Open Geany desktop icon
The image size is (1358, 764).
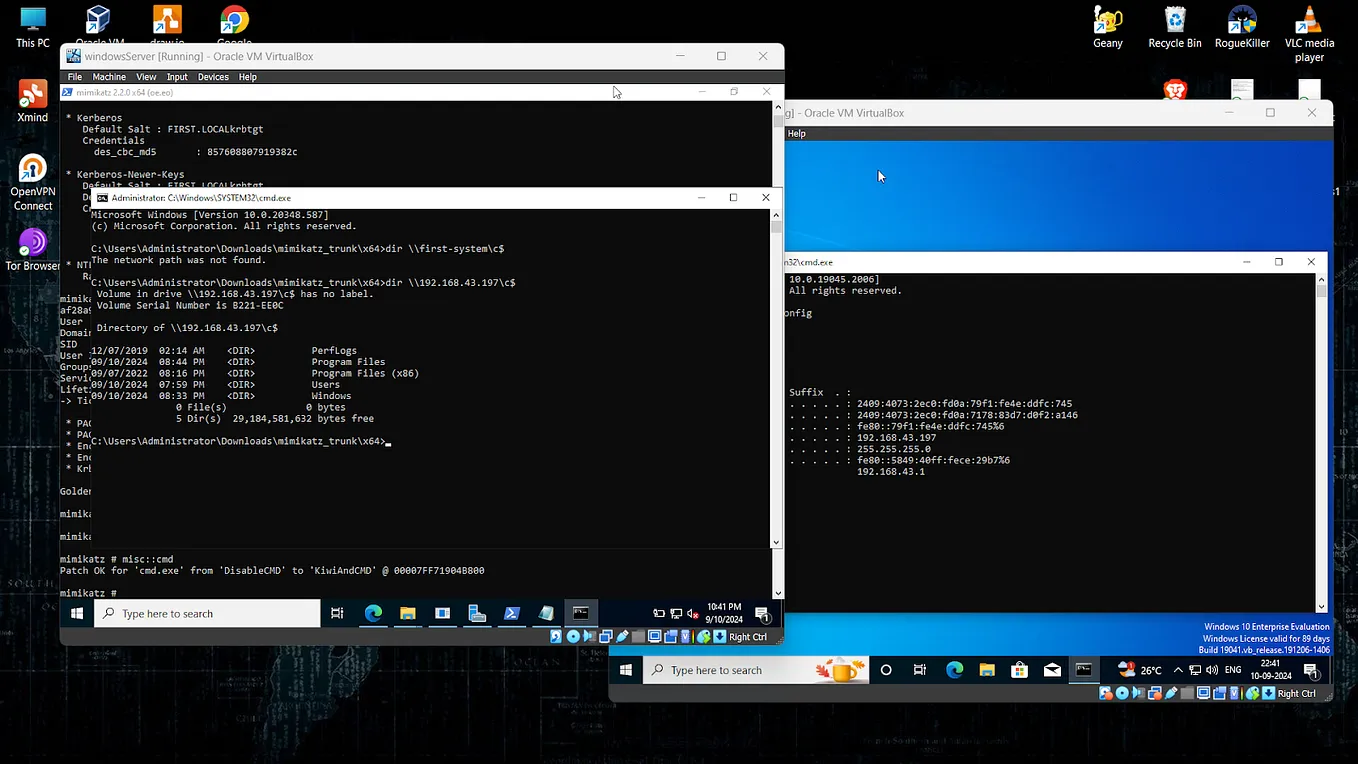pos(1108,27)
